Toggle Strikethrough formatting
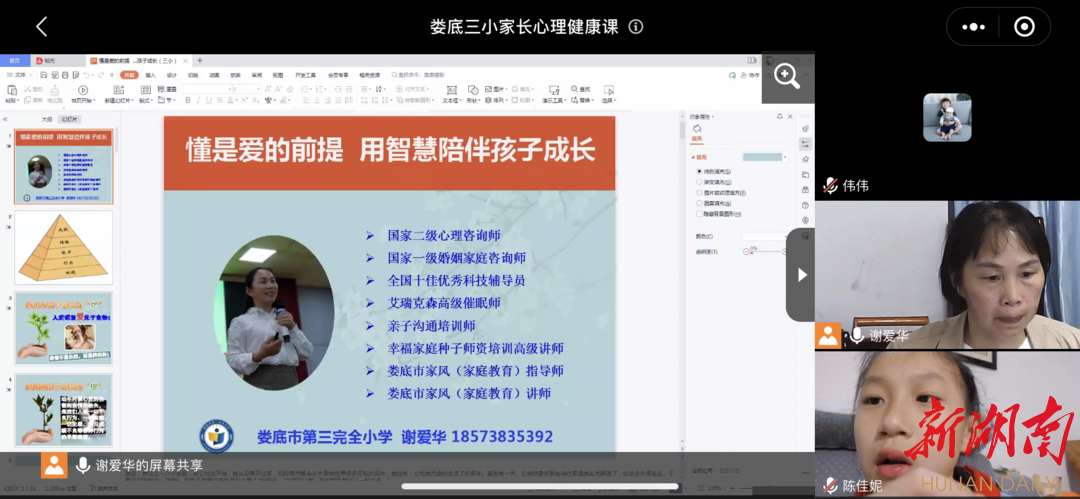Image resolution: width=1080 pixels, height=499 pixels. pos(220,100)
